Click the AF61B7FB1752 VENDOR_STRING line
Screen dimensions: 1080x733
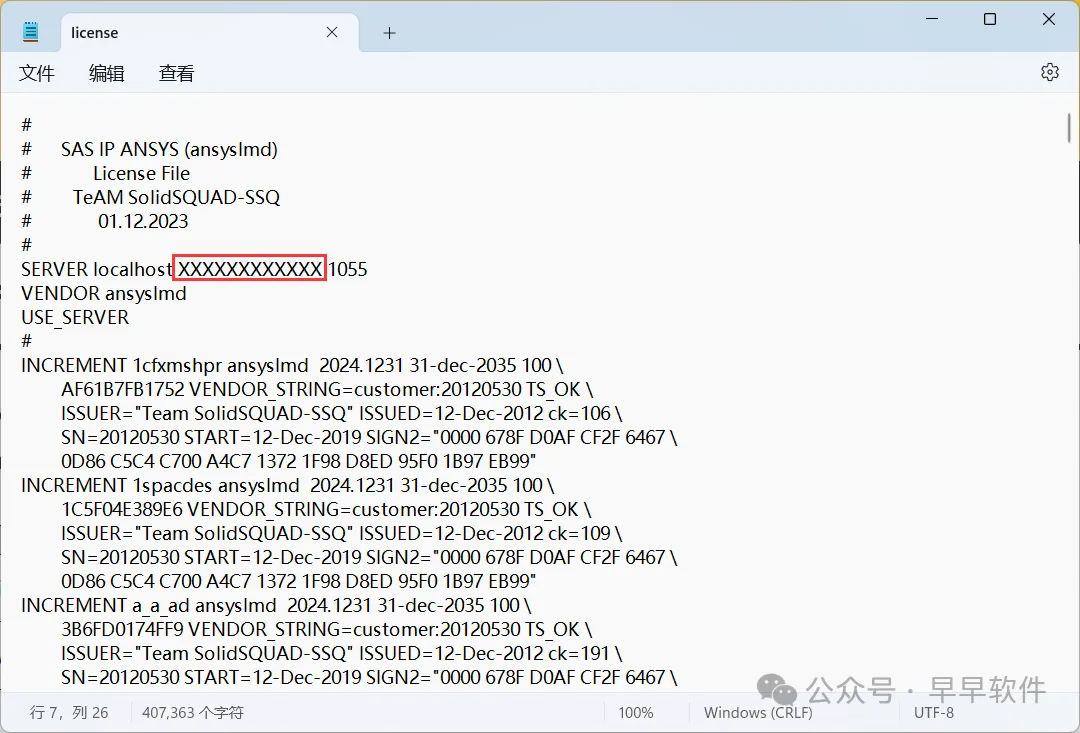click(x=326, y=389)
